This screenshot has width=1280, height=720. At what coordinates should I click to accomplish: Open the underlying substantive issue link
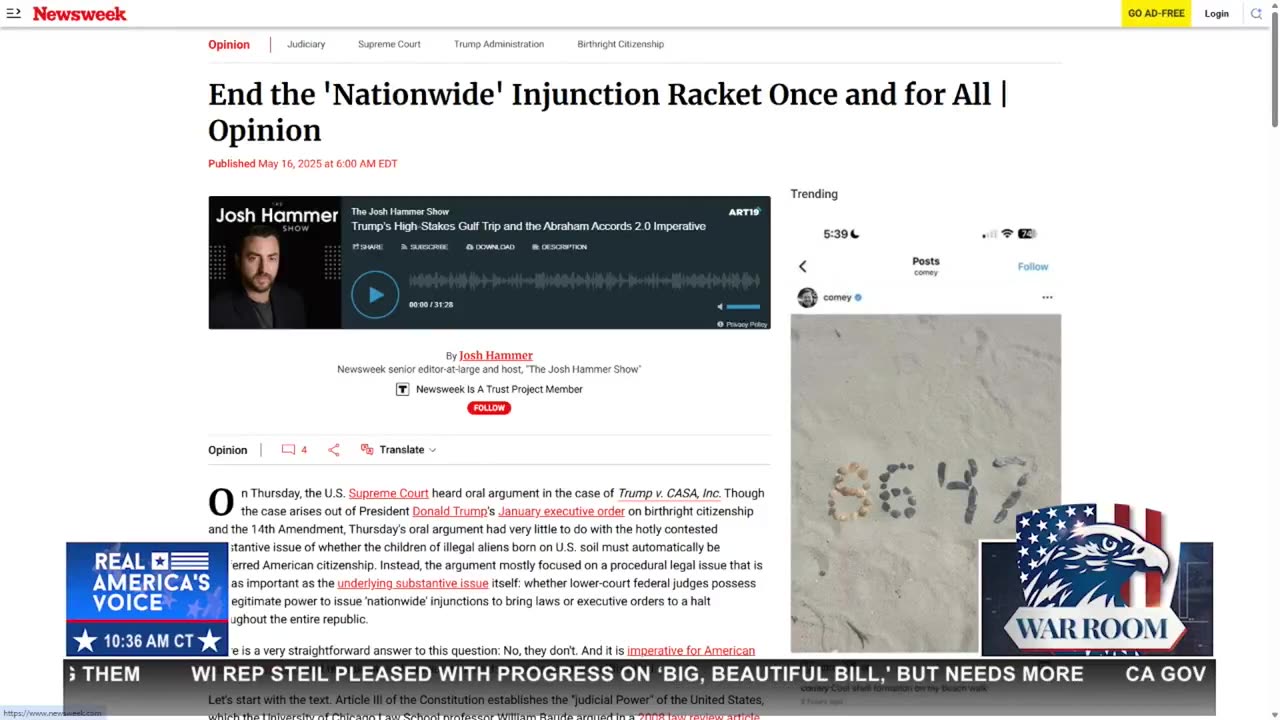[413, 583]
